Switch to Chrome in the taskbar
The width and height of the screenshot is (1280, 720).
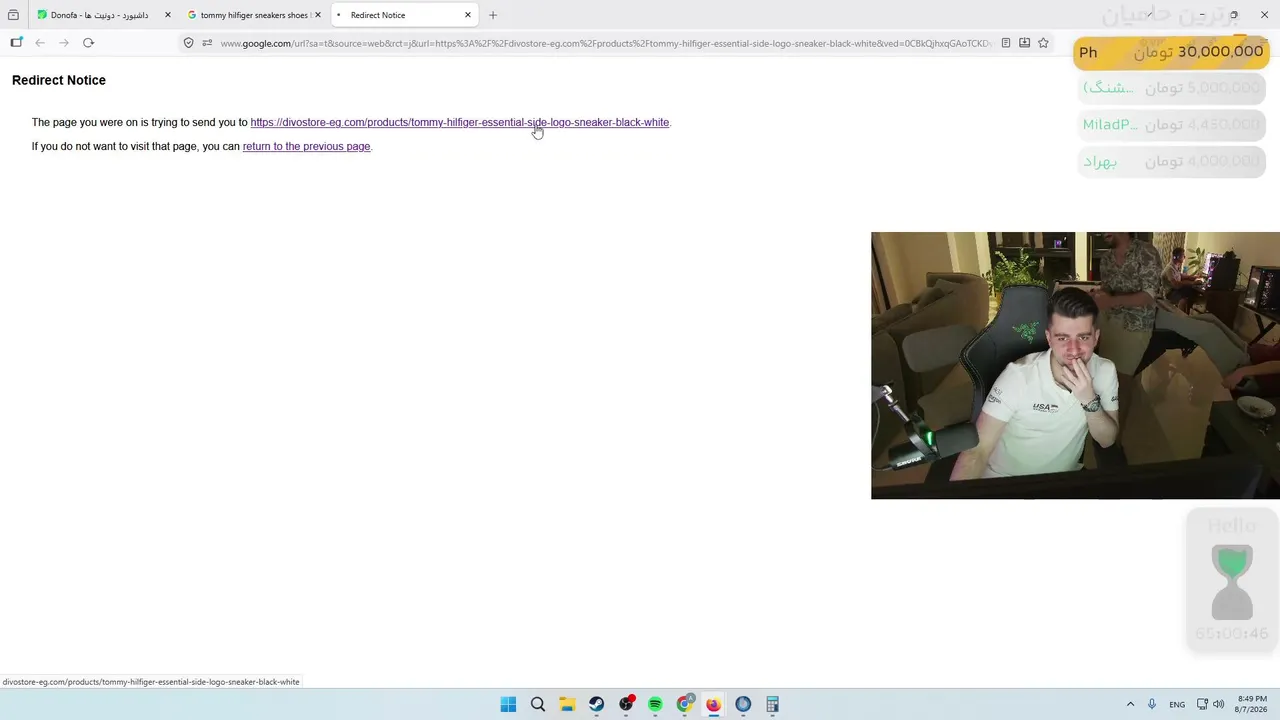pos(685,704)
